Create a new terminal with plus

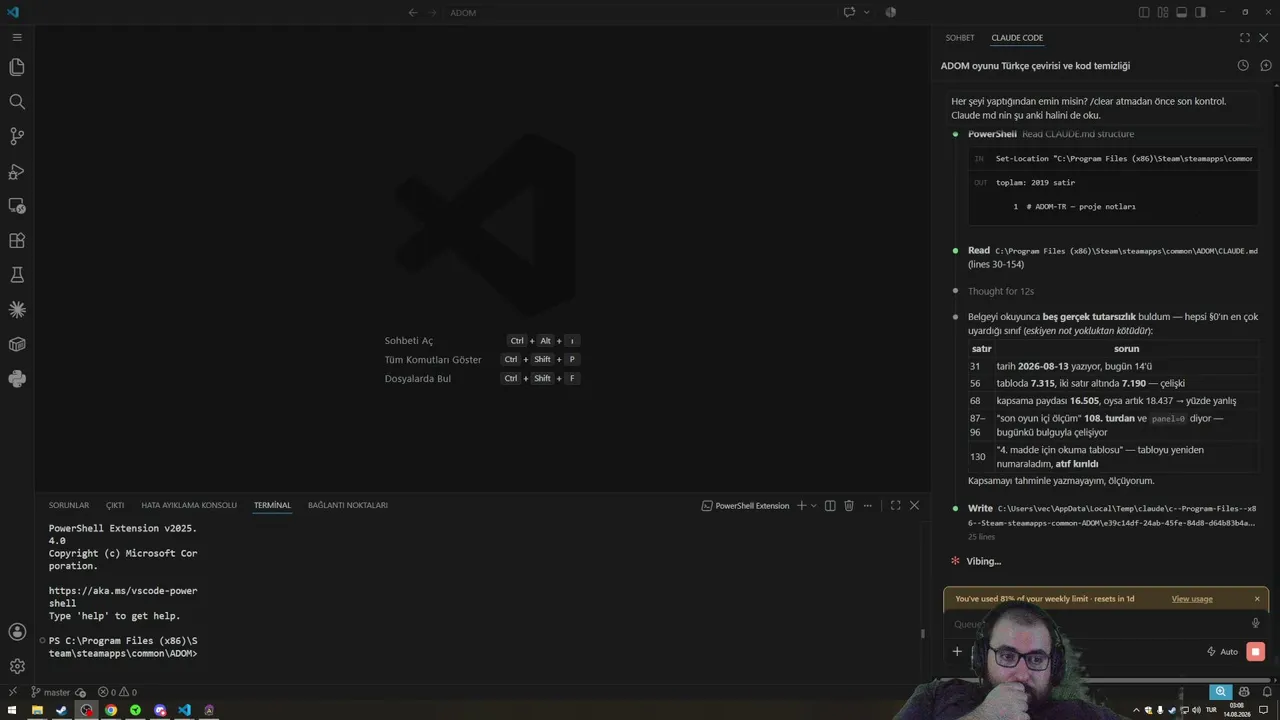801,506
